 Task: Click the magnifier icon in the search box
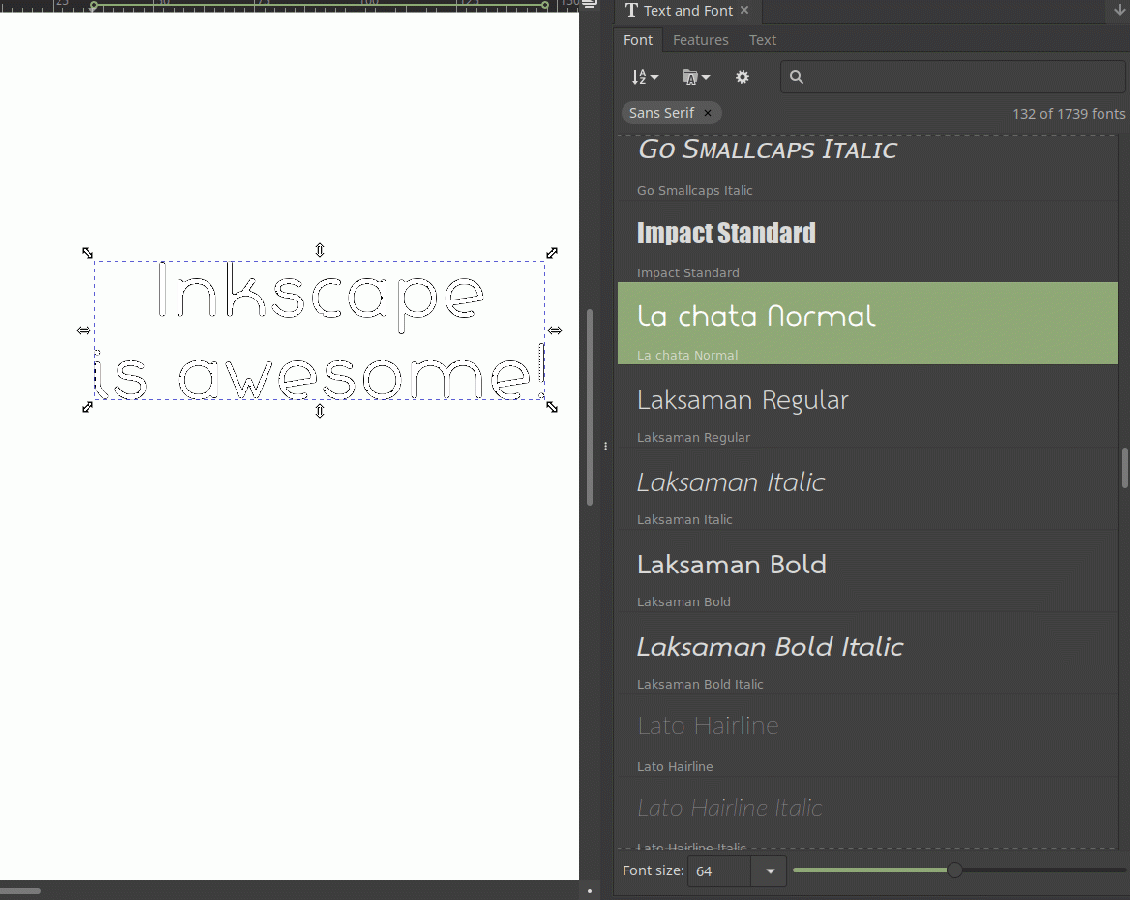point(795,76)
